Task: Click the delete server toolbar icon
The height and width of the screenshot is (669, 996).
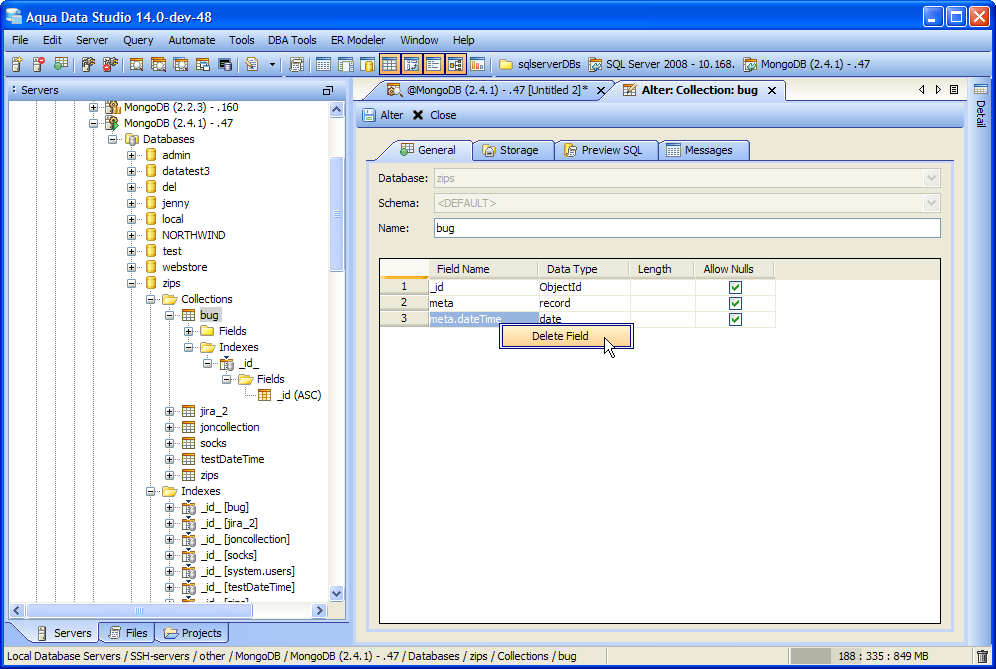Action: tap(39, 64)
